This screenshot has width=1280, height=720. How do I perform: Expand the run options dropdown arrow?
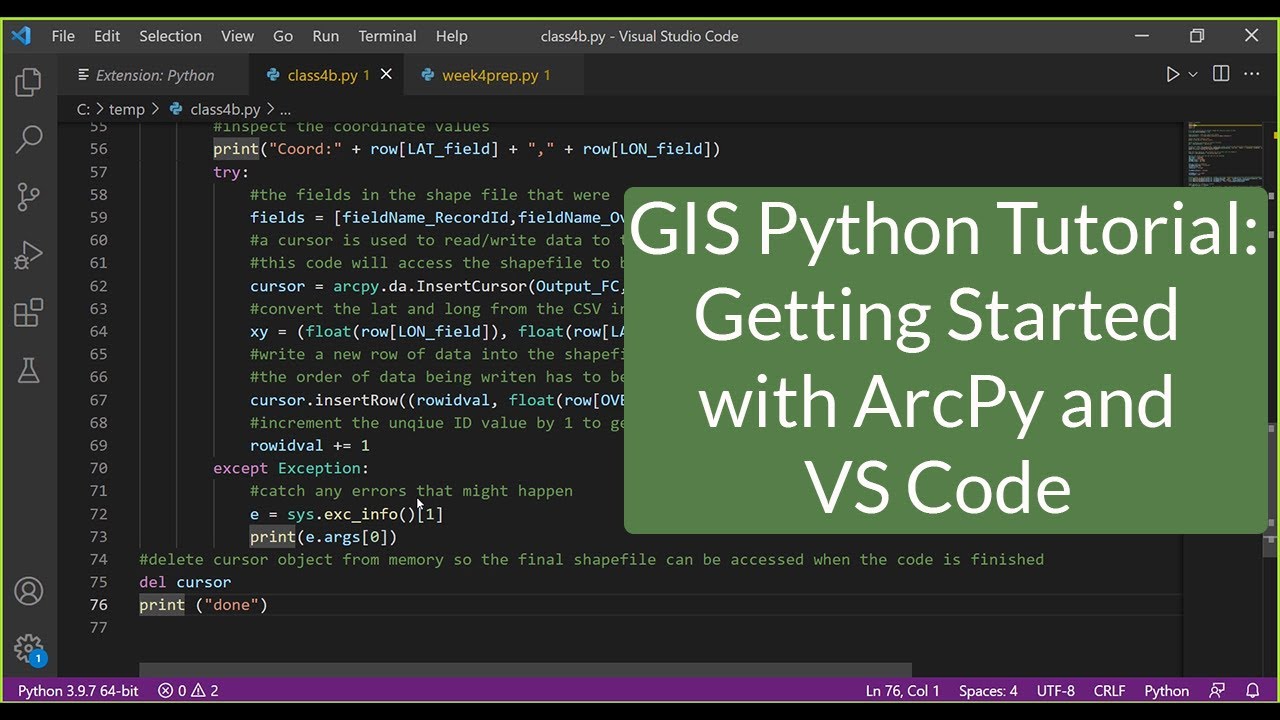tap(1192, 75)
